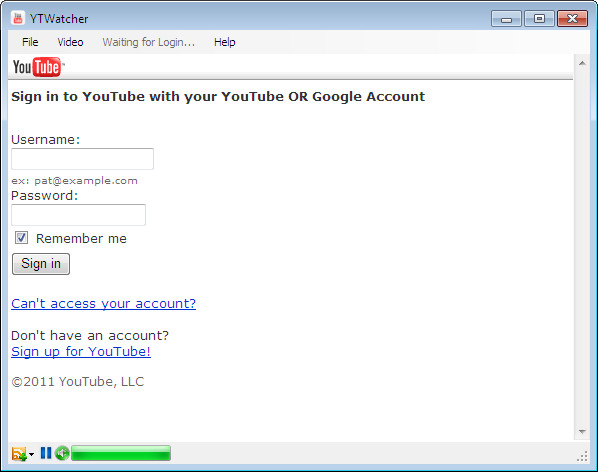Click the scrollbar up arrow
This screenshot has height=472, width=598.
[x=582, y=63]
